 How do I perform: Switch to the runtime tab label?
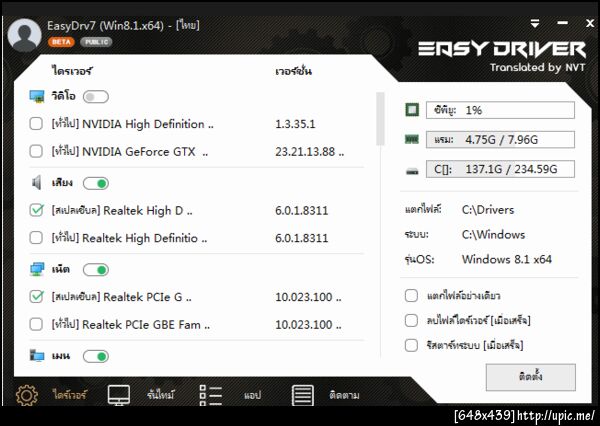point(161,395)
